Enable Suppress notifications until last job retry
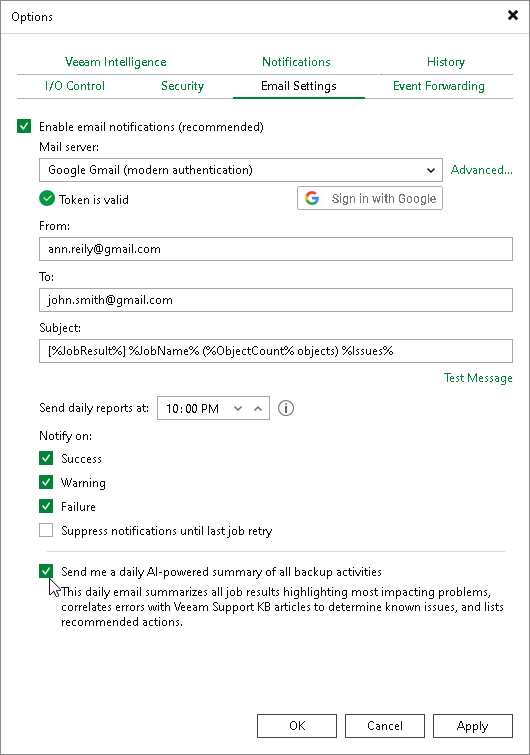The height and width of the screenshot is (755, 530). (46, 531)
